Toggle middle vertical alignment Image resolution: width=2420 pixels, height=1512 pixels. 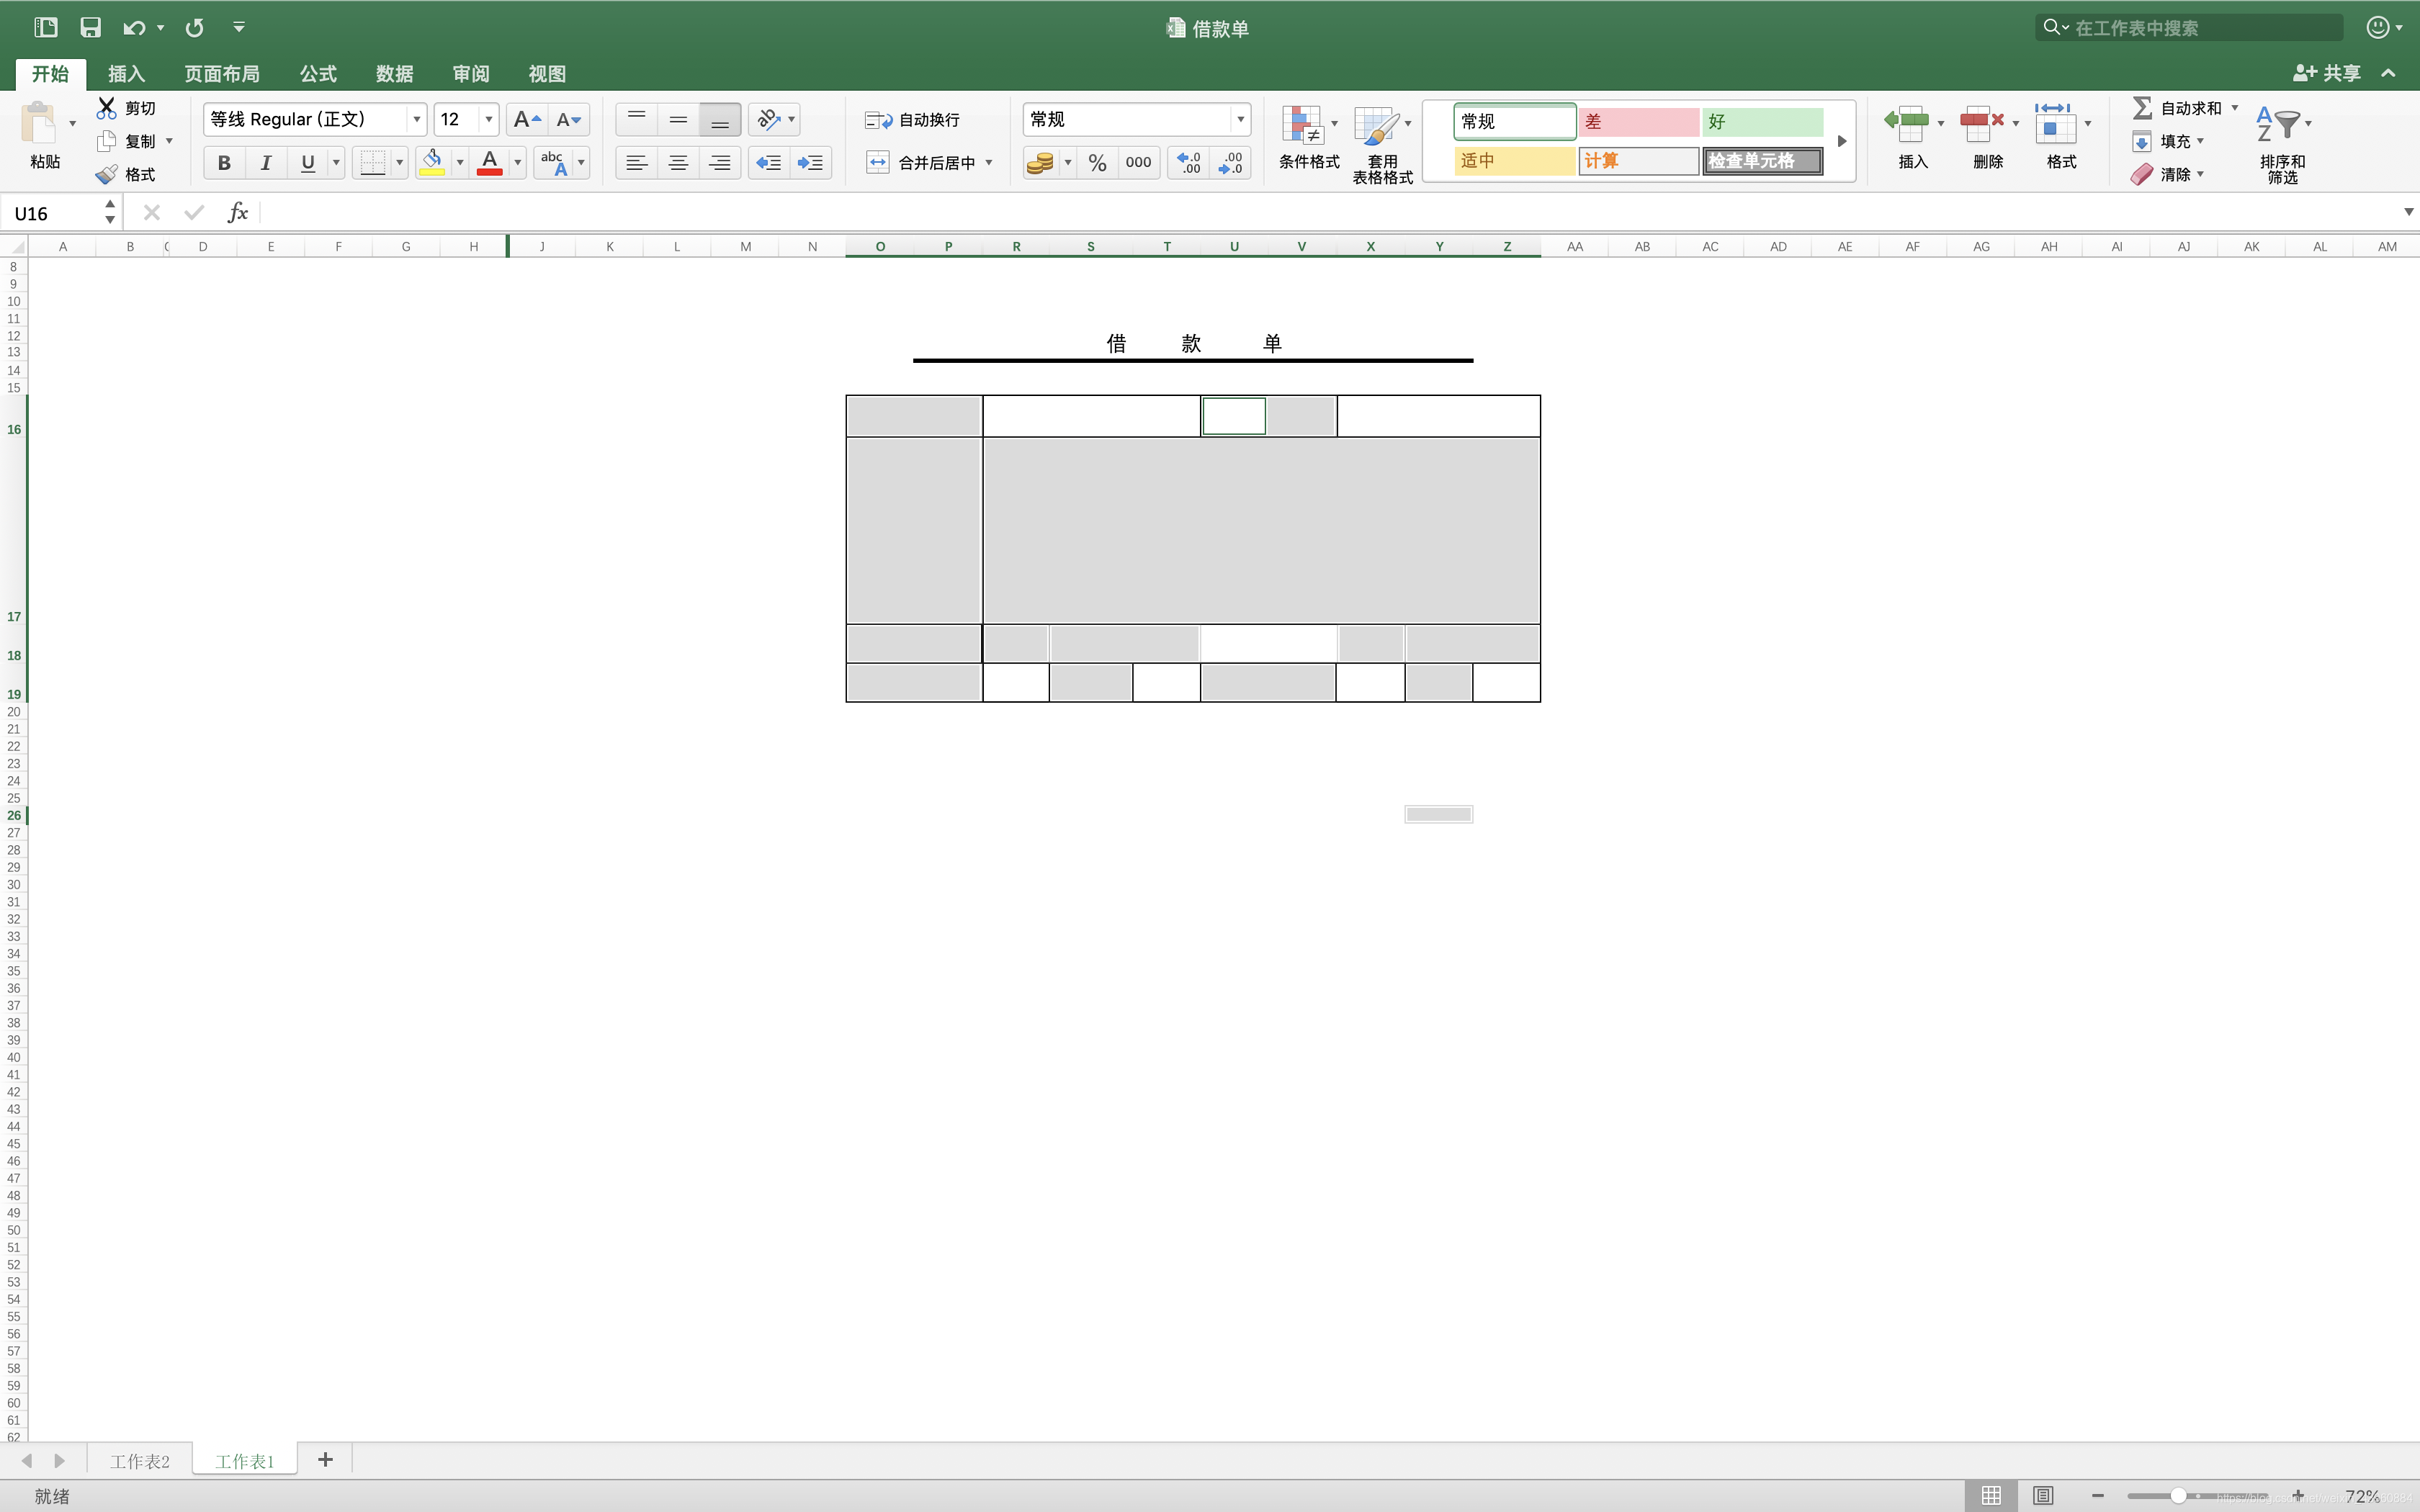coord(678,120)
